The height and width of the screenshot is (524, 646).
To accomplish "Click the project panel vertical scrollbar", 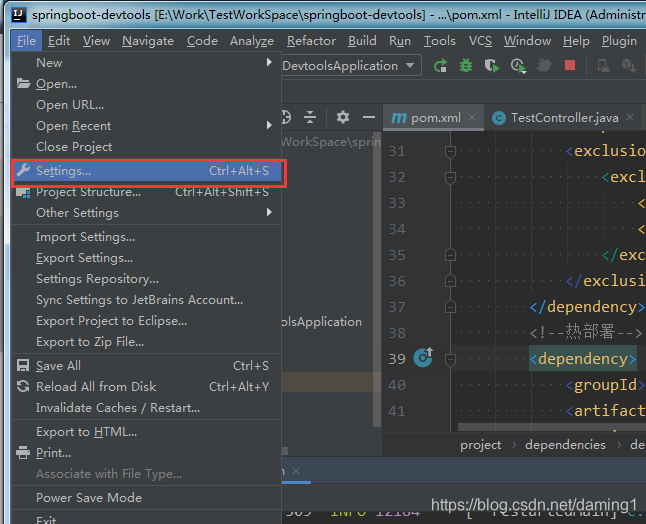I will coord(377,280).
